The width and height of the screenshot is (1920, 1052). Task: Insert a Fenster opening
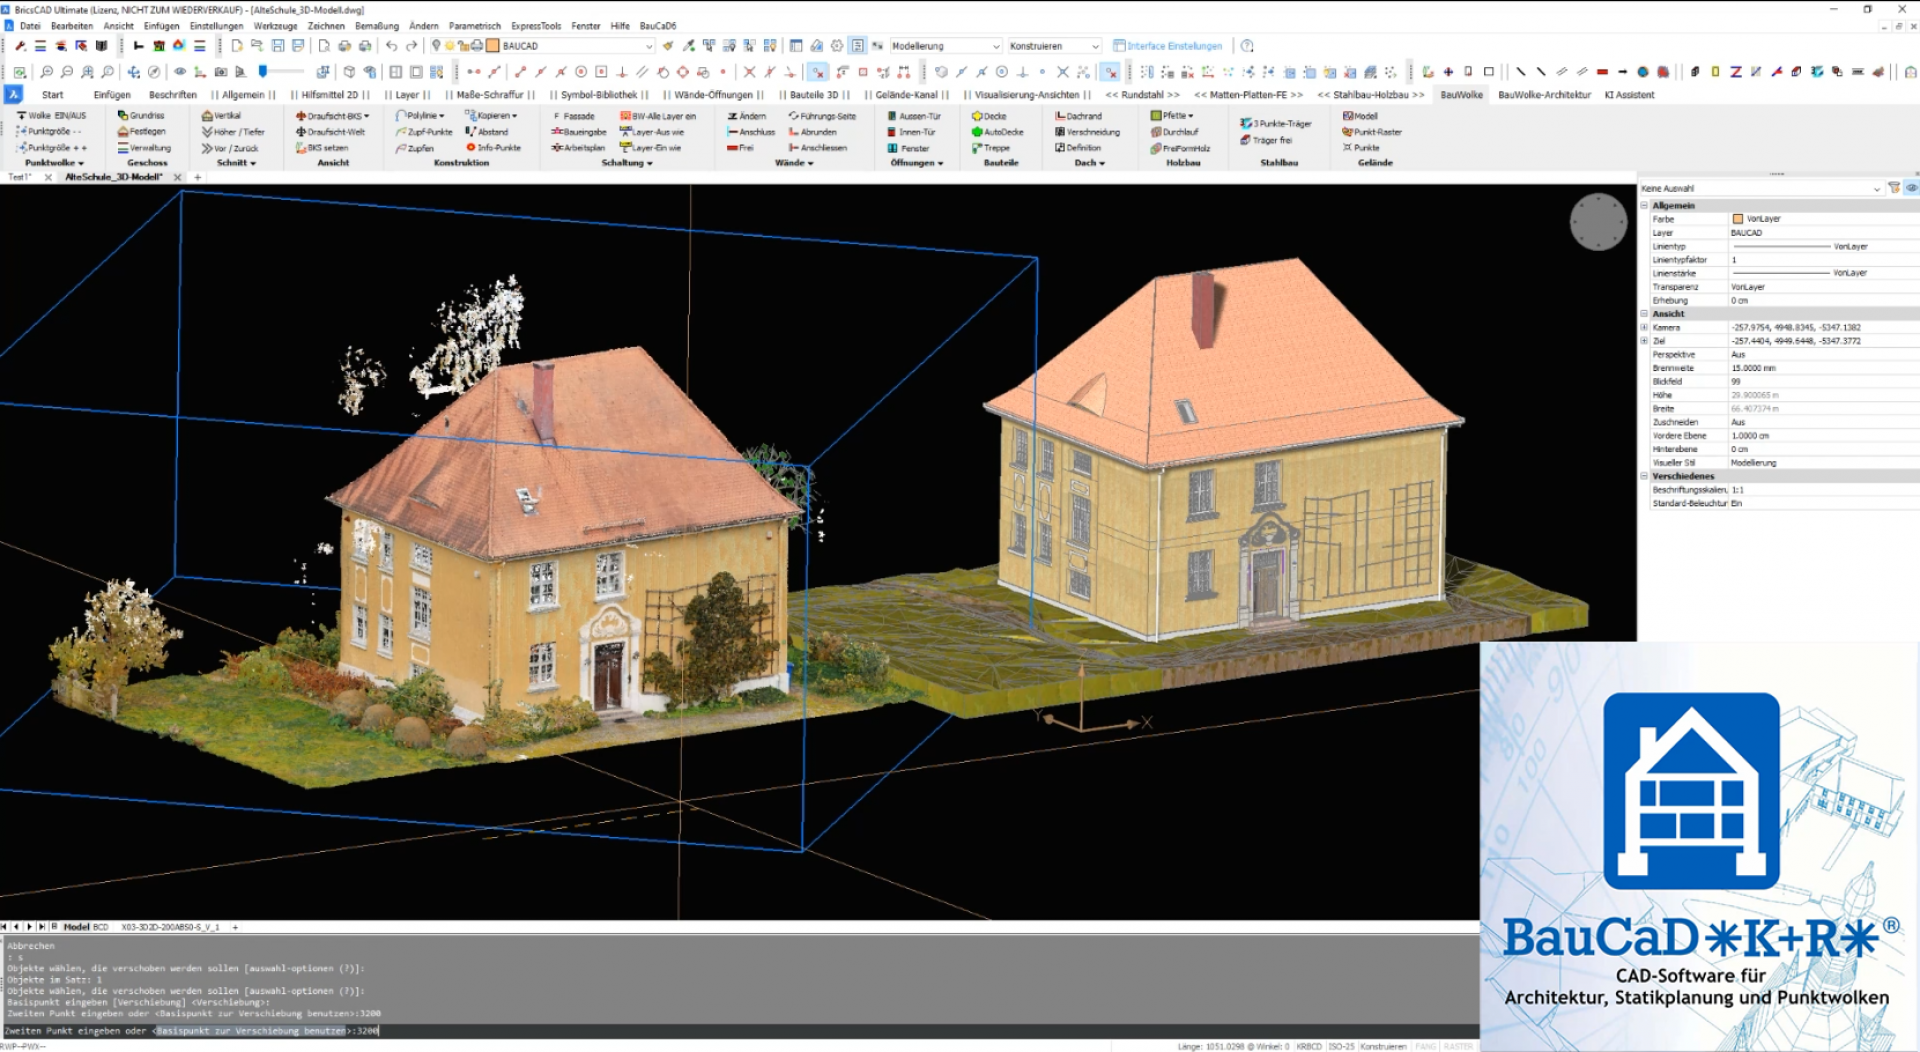[x=908, y=148]
